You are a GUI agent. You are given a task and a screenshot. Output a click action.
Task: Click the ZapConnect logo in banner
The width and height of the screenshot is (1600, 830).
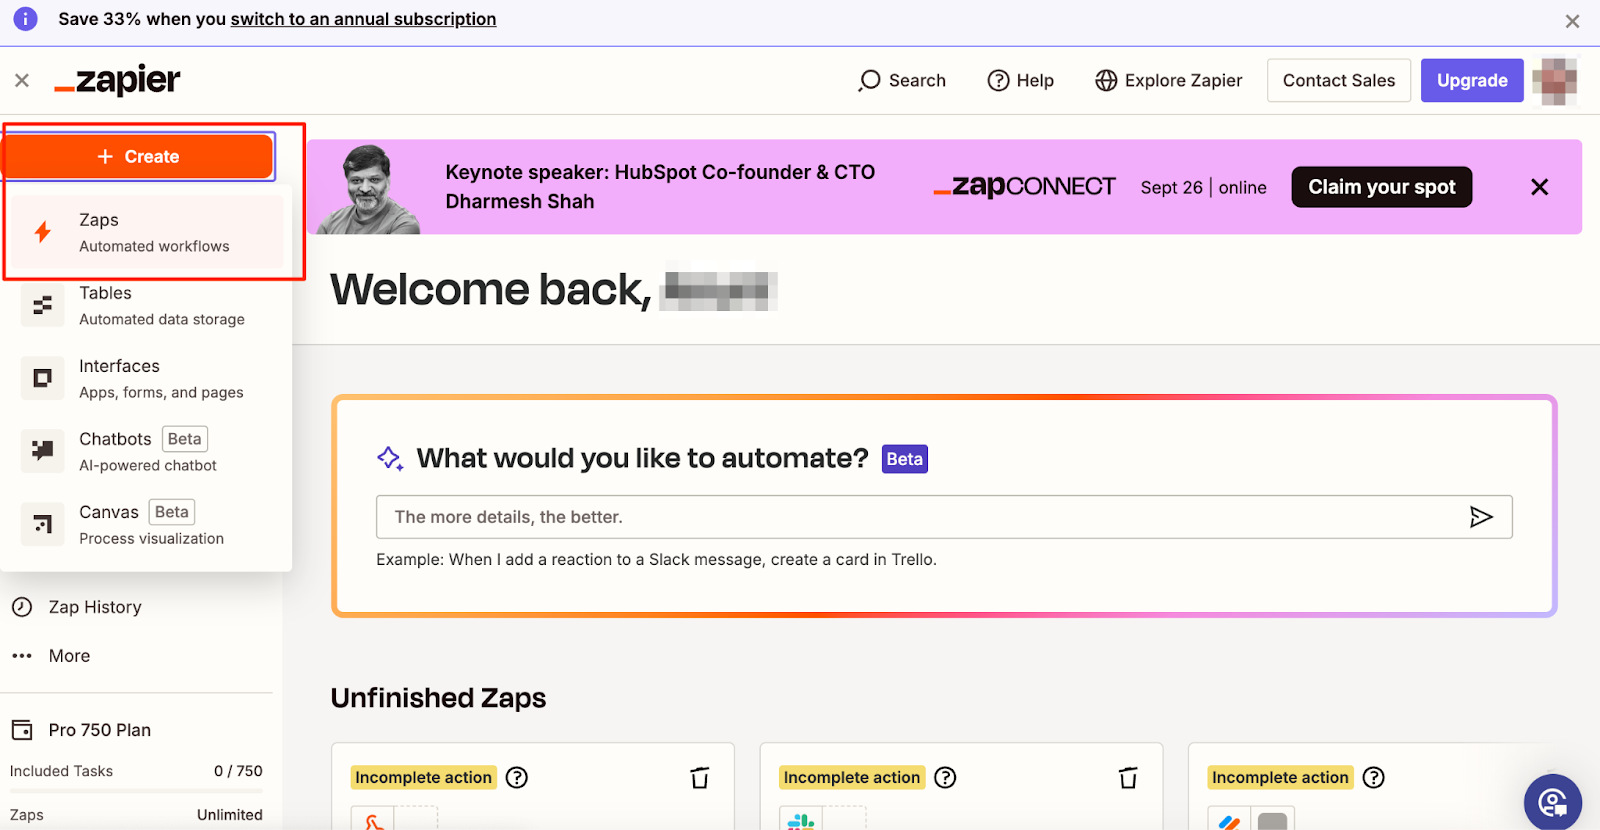coord(1025,187)
